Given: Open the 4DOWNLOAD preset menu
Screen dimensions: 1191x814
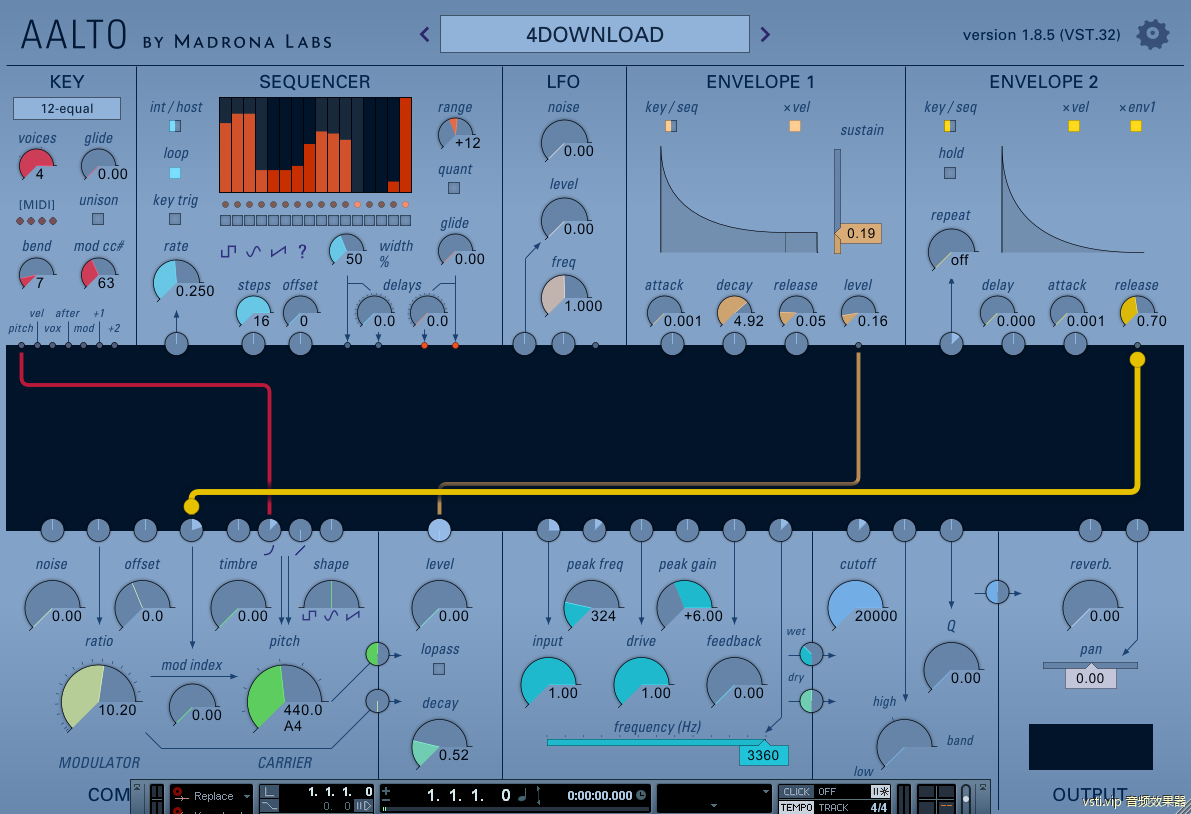Looking at the screenshot, I should pos(594,35).
